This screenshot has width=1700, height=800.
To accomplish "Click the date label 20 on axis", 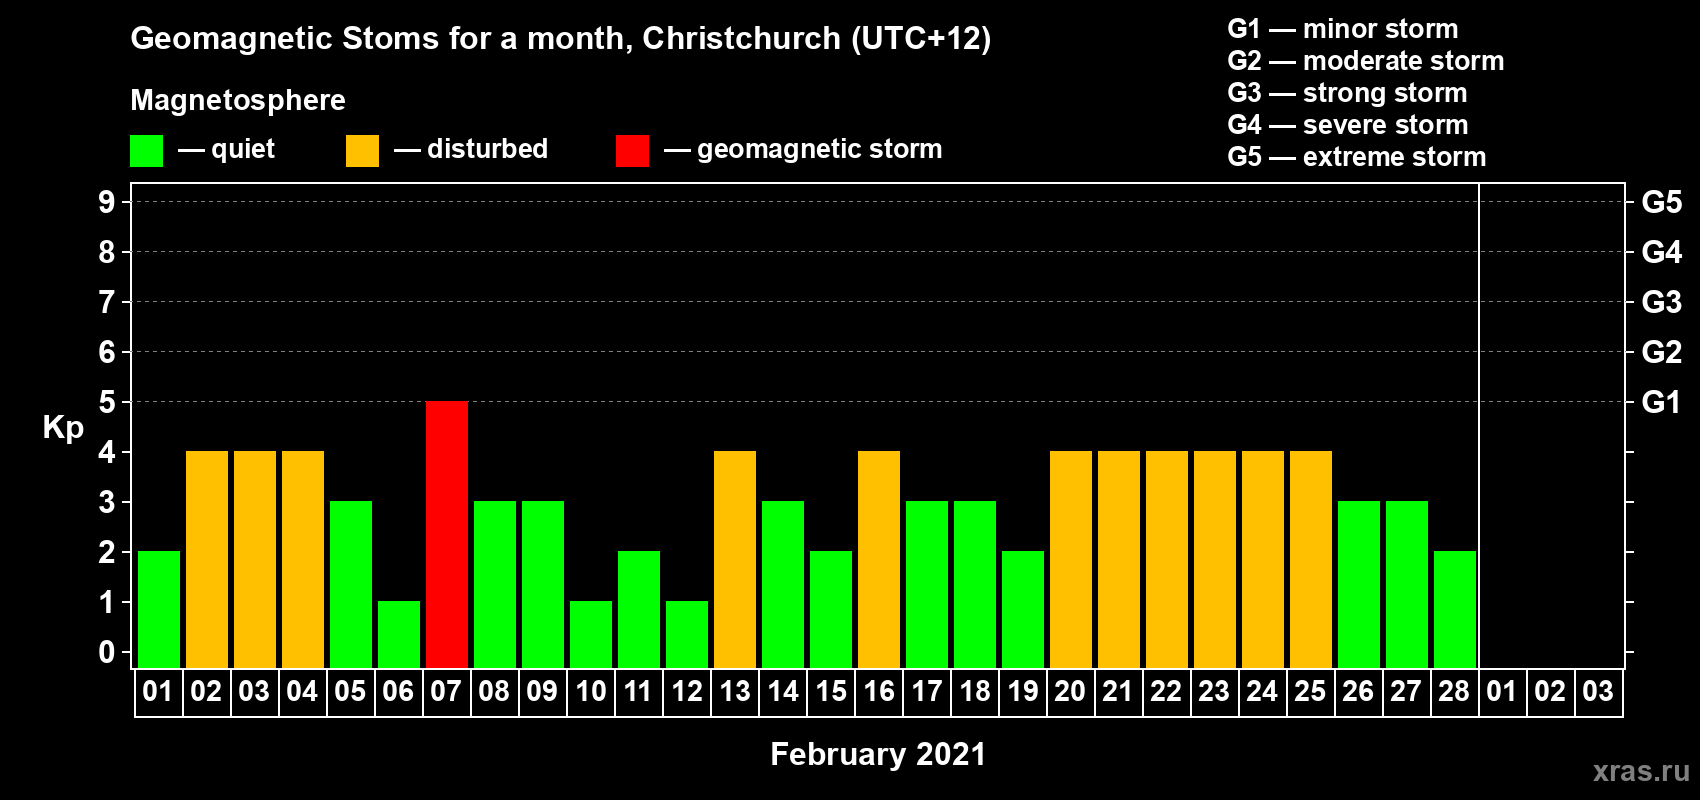I will pos(1070,691).
